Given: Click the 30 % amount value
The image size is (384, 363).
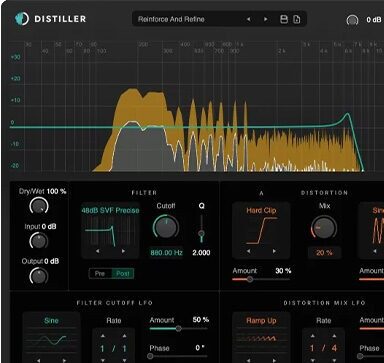Looking at the screenshot, I should (x=283, y=271).
